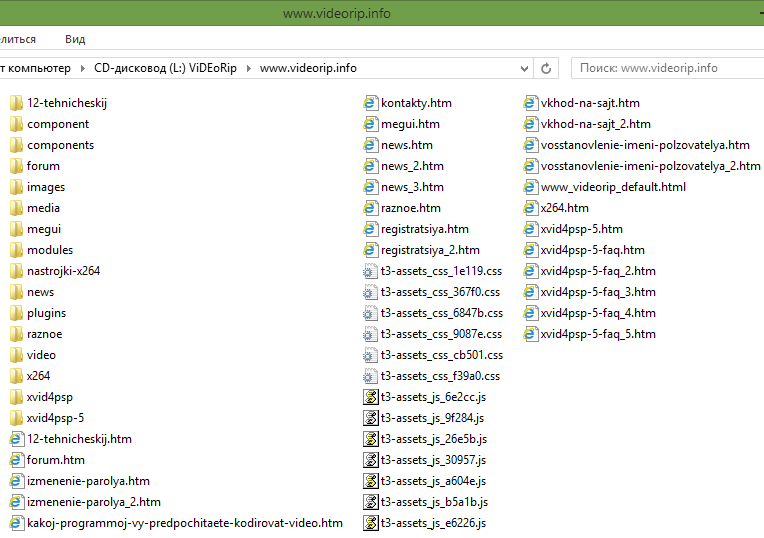Click the forum folder icon

point(16,166)
